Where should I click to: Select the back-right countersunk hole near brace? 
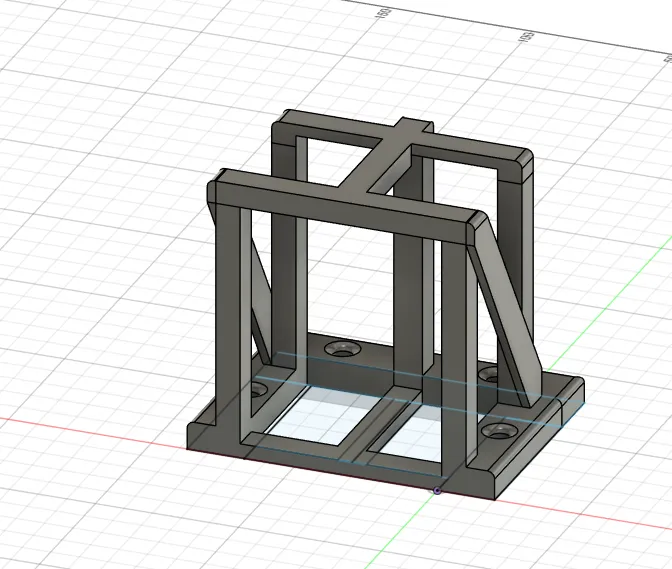point(489,373)
